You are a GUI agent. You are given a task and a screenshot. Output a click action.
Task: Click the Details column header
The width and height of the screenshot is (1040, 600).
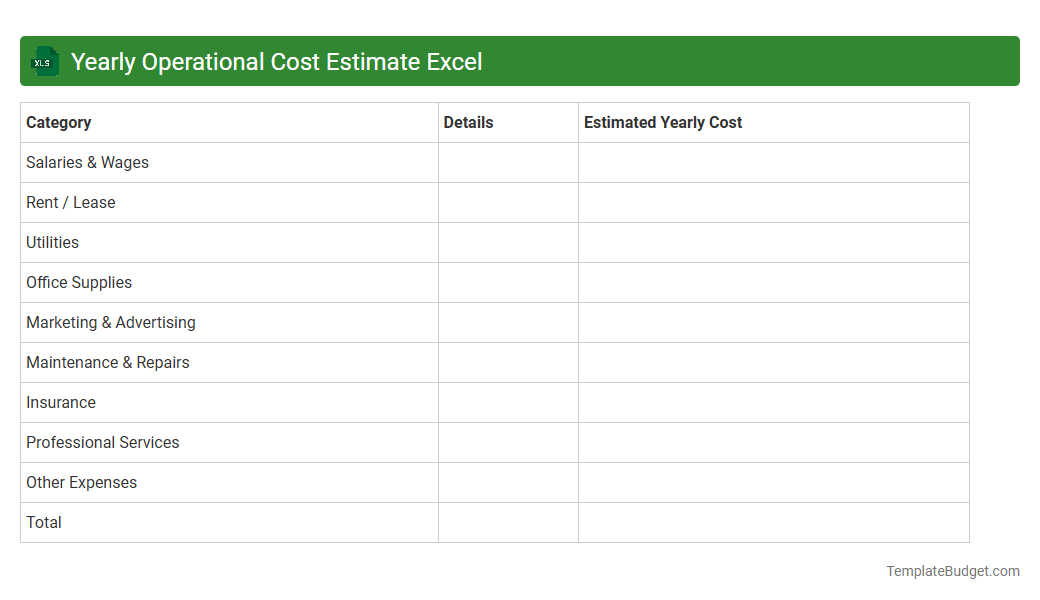(467, 122)
